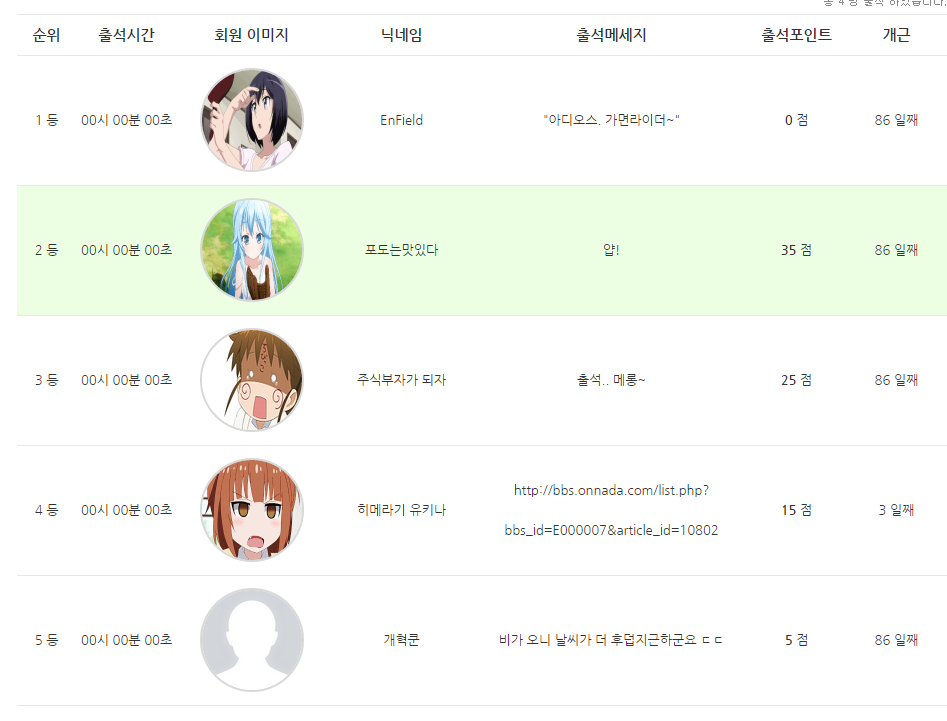Click the 35 점 points in highlighted row
Image resolution: width=947 pixels, height=721 pixels.
[797, 250]
